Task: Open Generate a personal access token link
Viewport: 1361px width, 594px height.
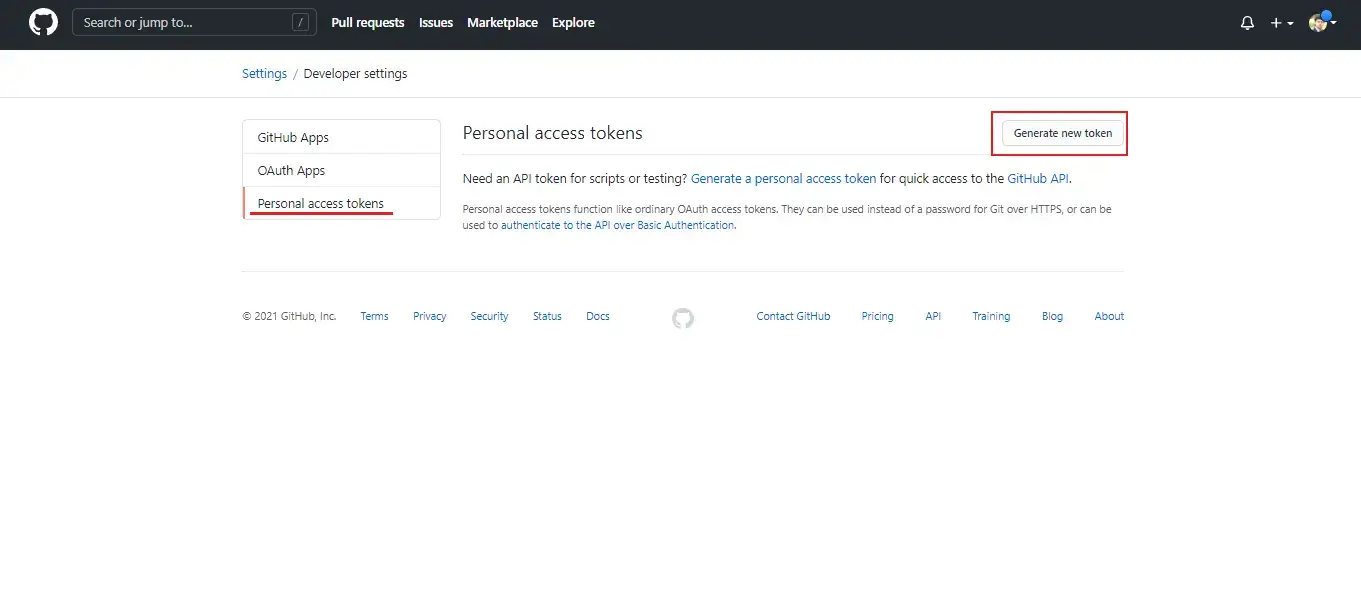Action: 783,178
